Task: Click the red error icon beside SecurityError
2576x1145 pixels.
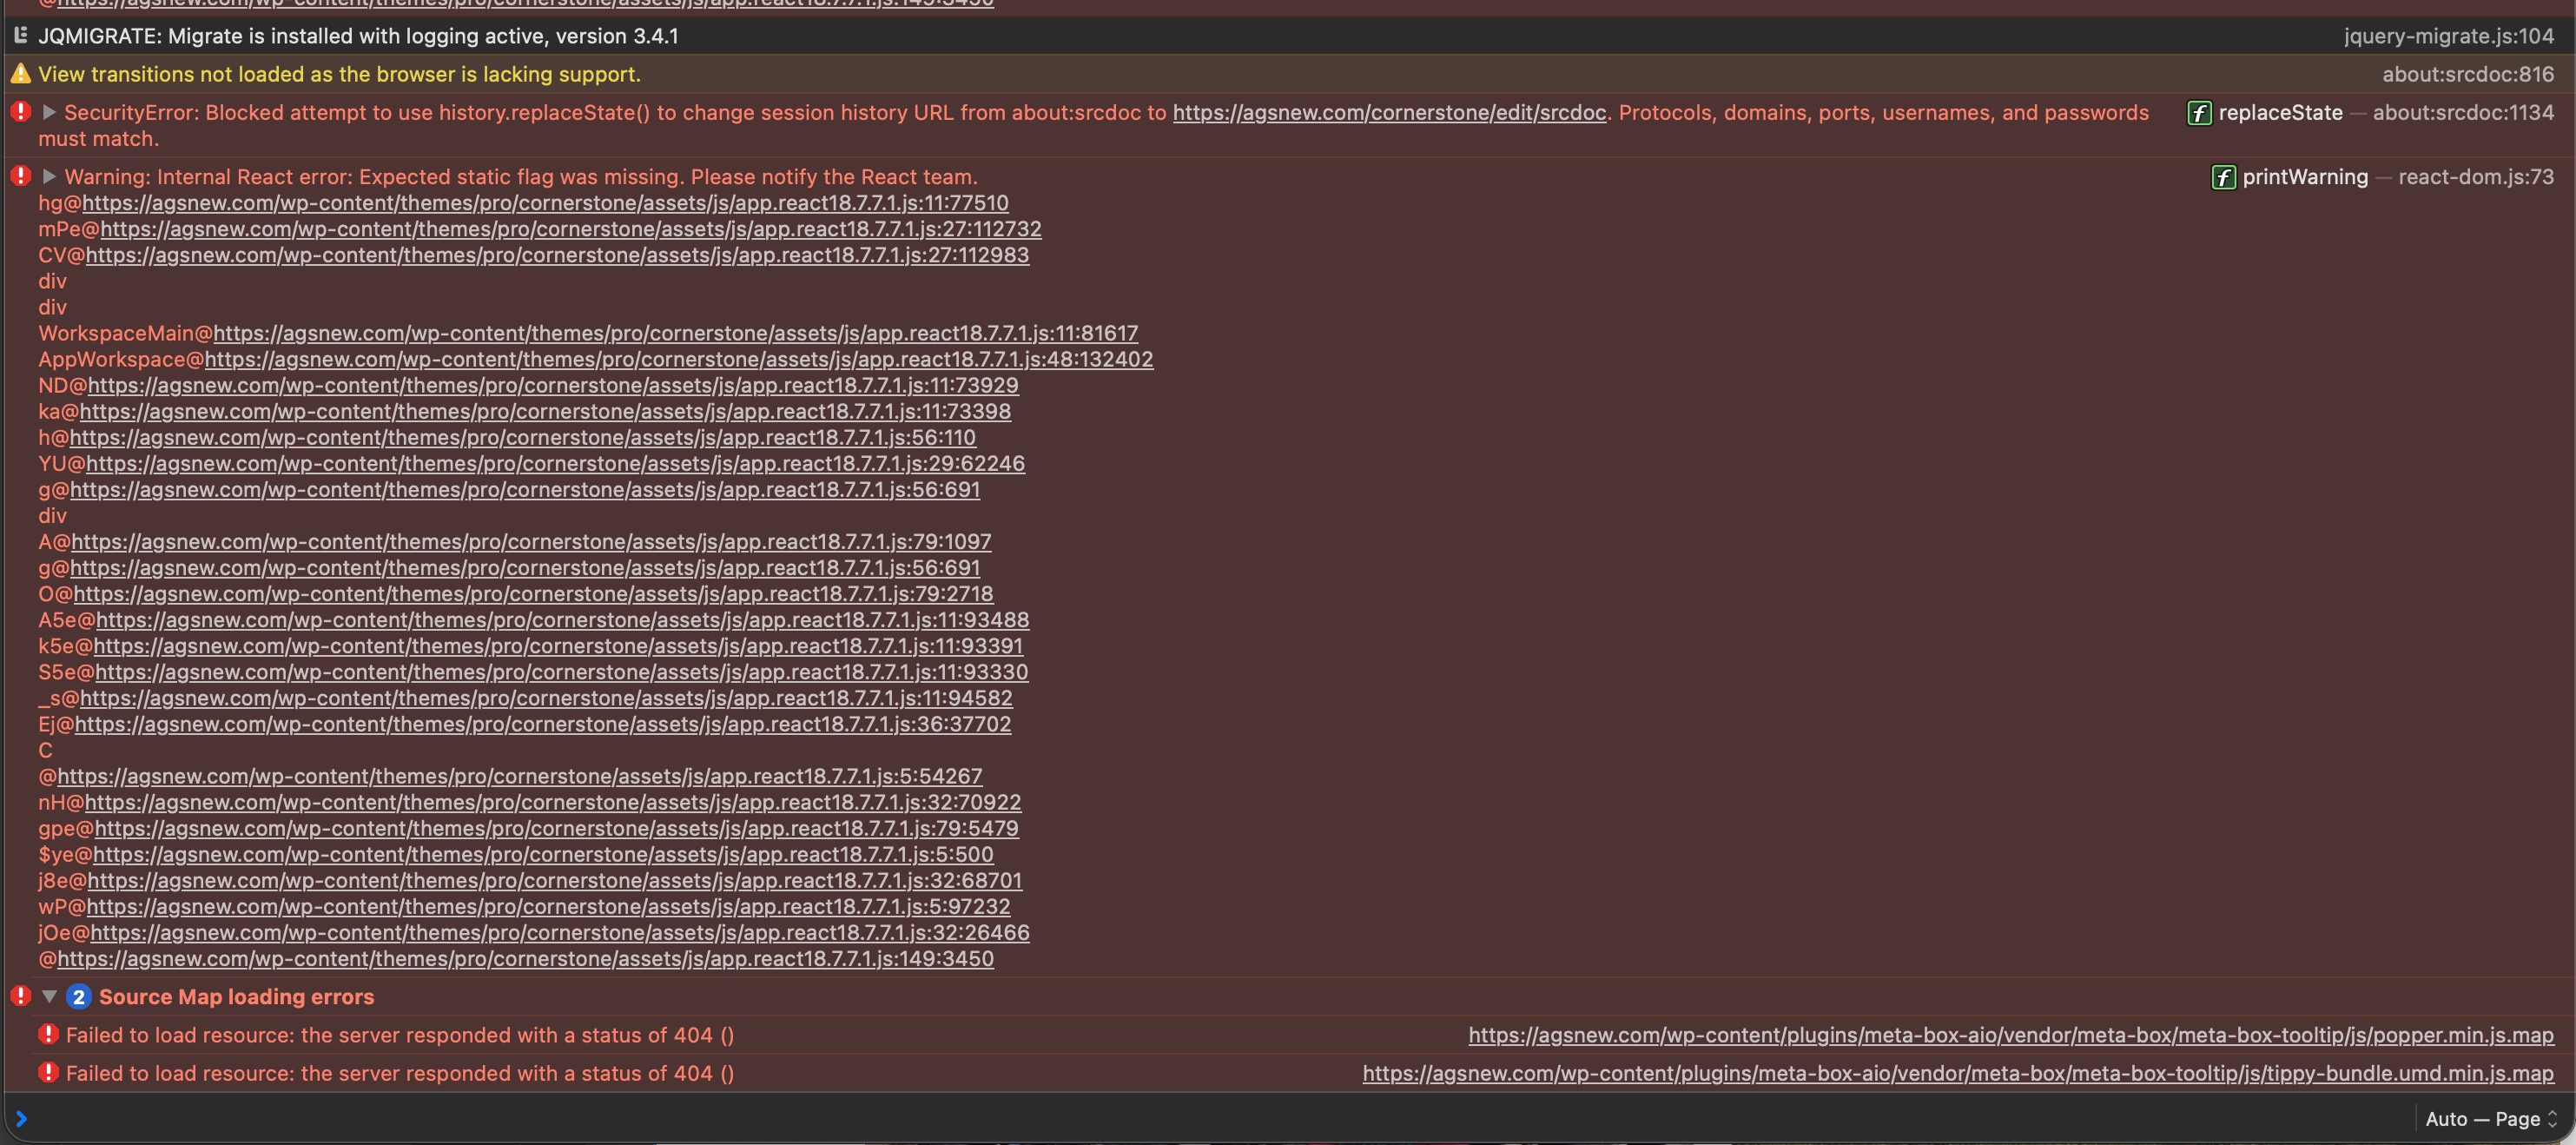Action: click(20, 112)
